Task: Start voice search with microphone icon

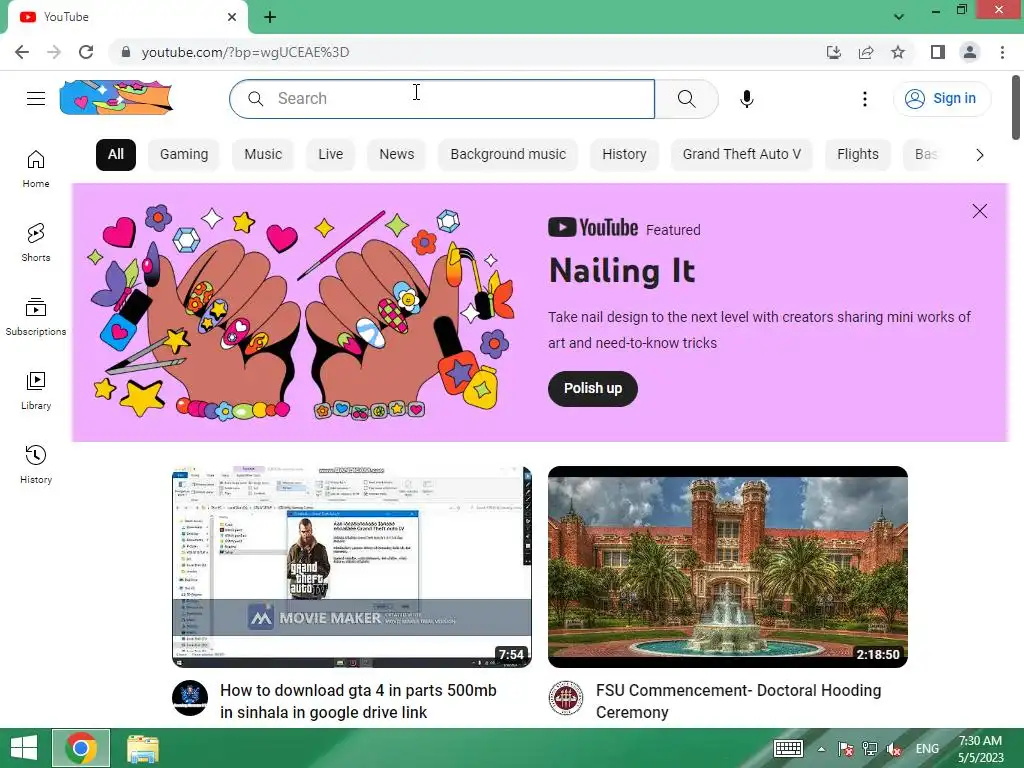Action: (746, 99)
